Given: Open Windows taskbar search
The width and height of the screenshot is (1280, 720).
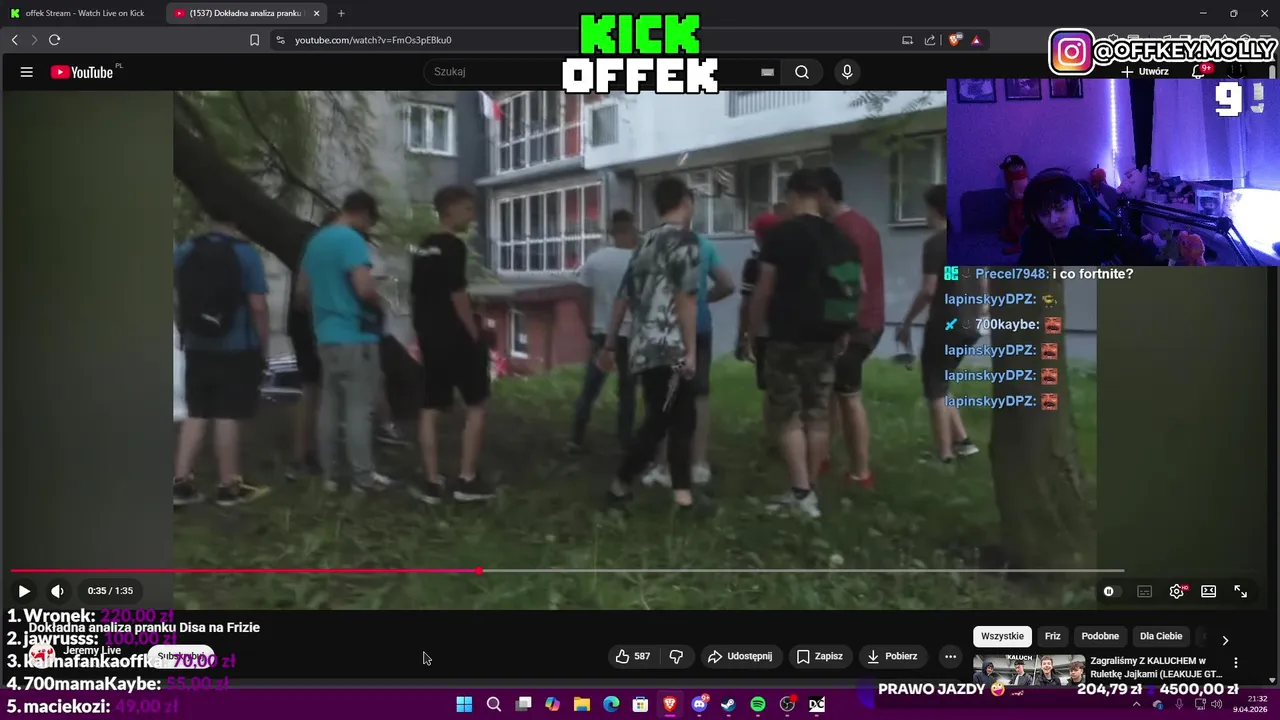Looking at the screenshot, I should coord(494,705).
